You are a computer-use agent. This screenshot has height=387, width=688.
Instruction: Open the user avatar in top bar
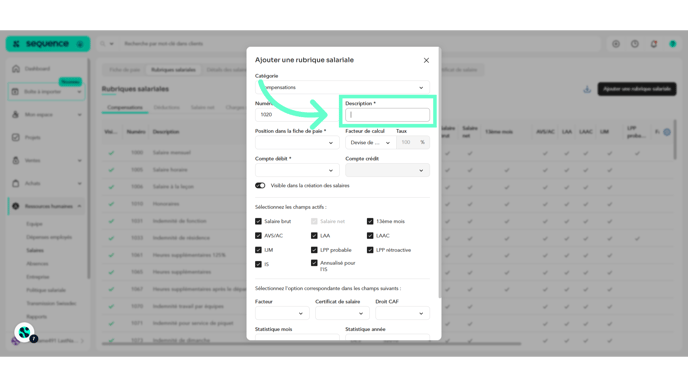[673, 44]
